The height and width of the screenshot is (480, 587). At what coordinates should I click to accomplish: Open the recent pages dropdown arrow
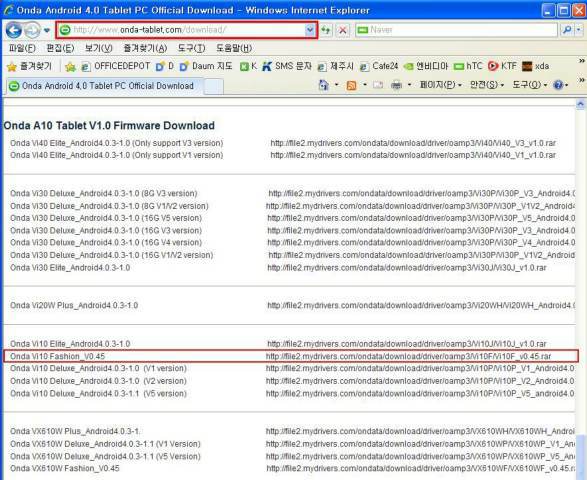click(x=46, y=30)
